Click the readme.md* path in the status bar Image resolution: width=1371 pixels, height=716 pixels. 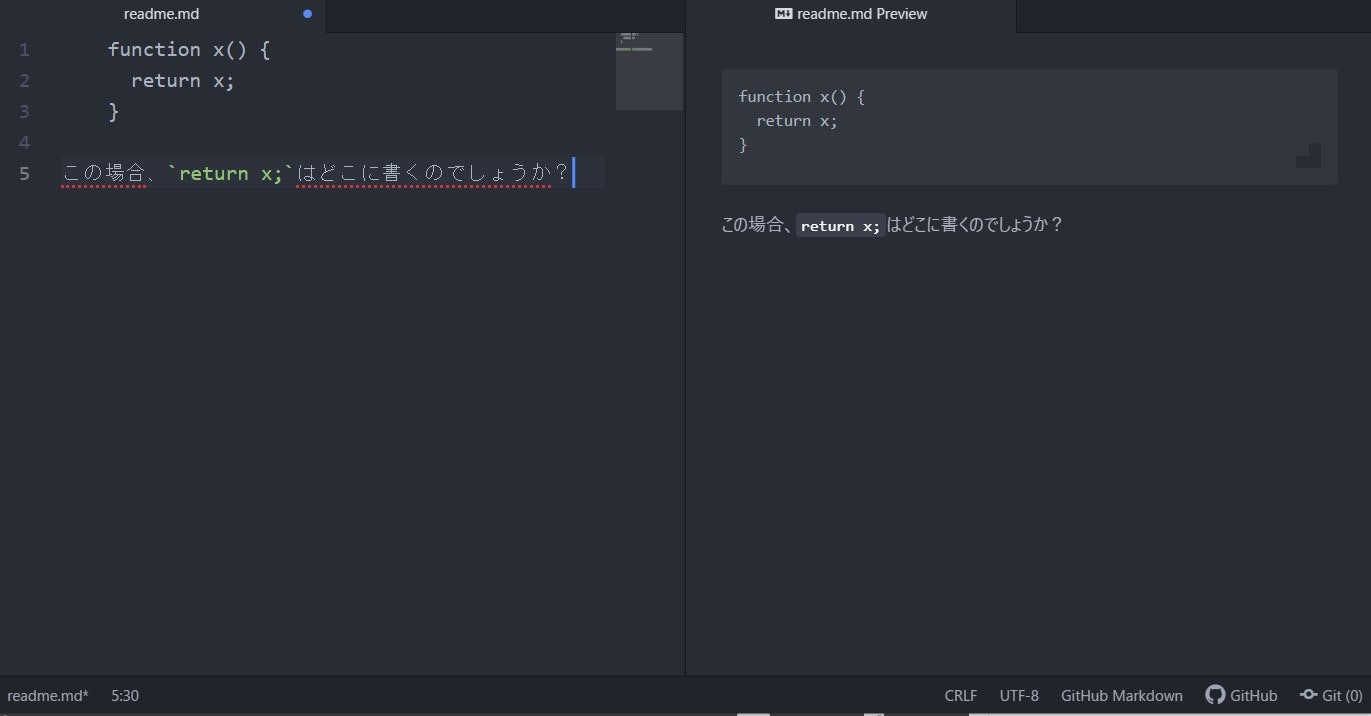[47, 695]
